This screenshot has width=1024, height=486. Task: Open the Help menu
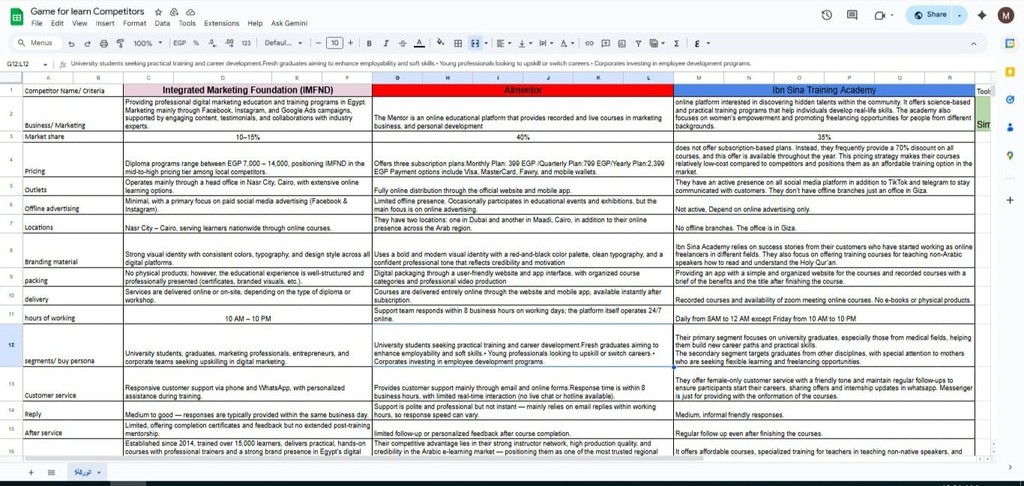point(255,23)
